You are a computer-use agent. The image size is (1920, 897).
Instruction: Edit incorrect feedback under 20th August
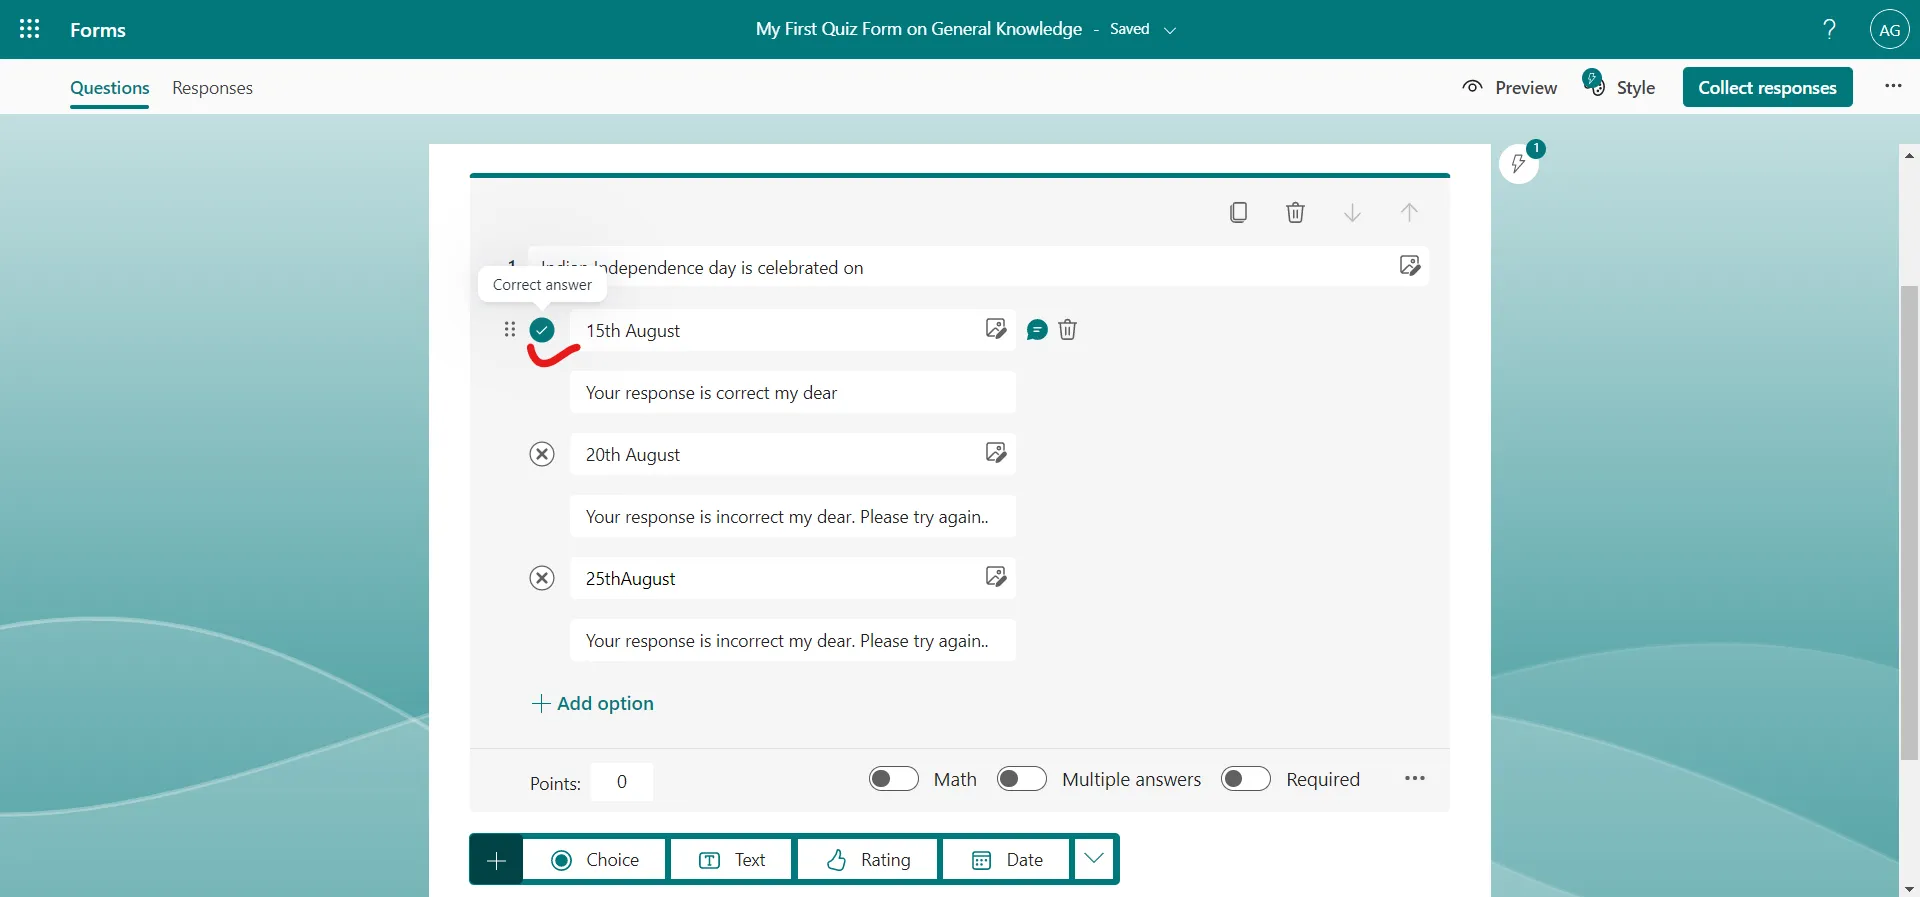[x=793, y=516]
